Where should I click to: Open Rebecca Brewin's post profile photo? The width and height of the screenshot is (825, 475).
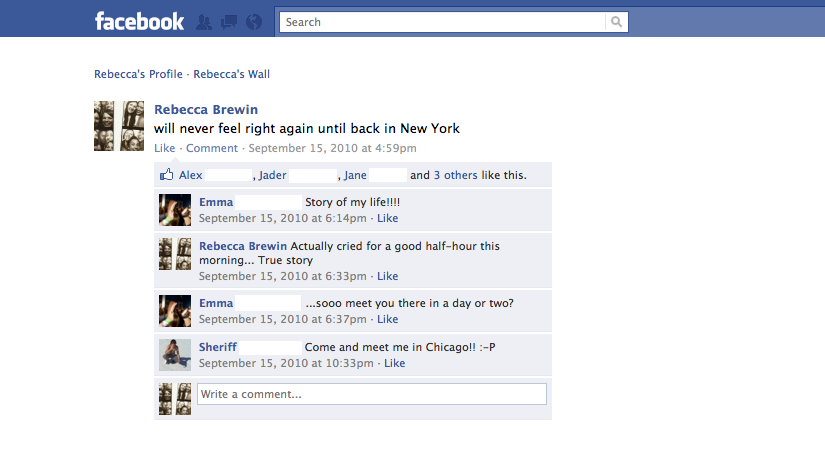[119, 126]
